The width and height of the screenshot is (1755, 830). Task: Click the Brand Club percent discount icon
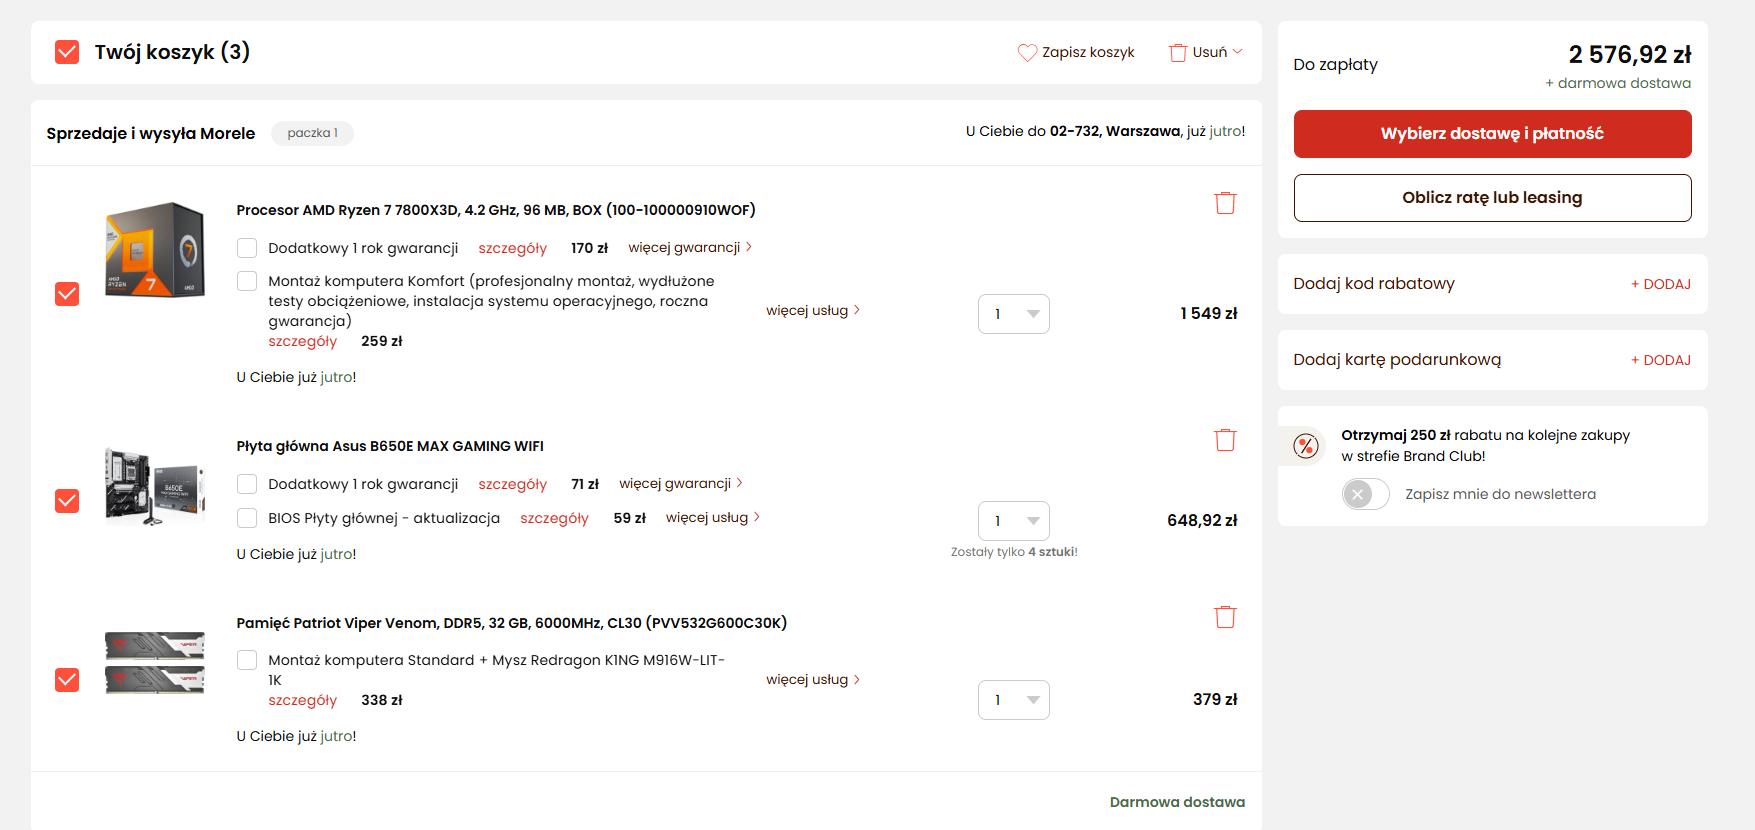[1306, 446]
